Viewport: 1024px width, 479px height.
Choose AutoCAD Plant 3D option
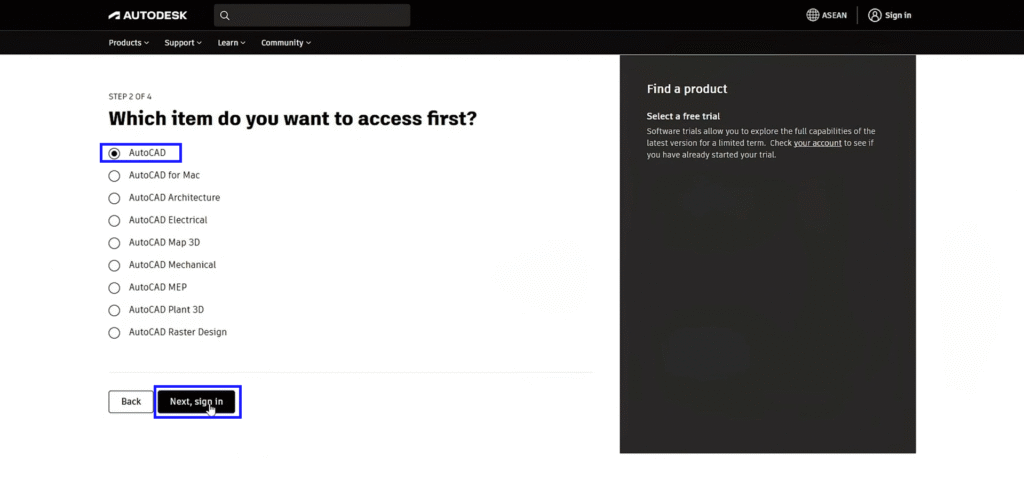point(114,310)
